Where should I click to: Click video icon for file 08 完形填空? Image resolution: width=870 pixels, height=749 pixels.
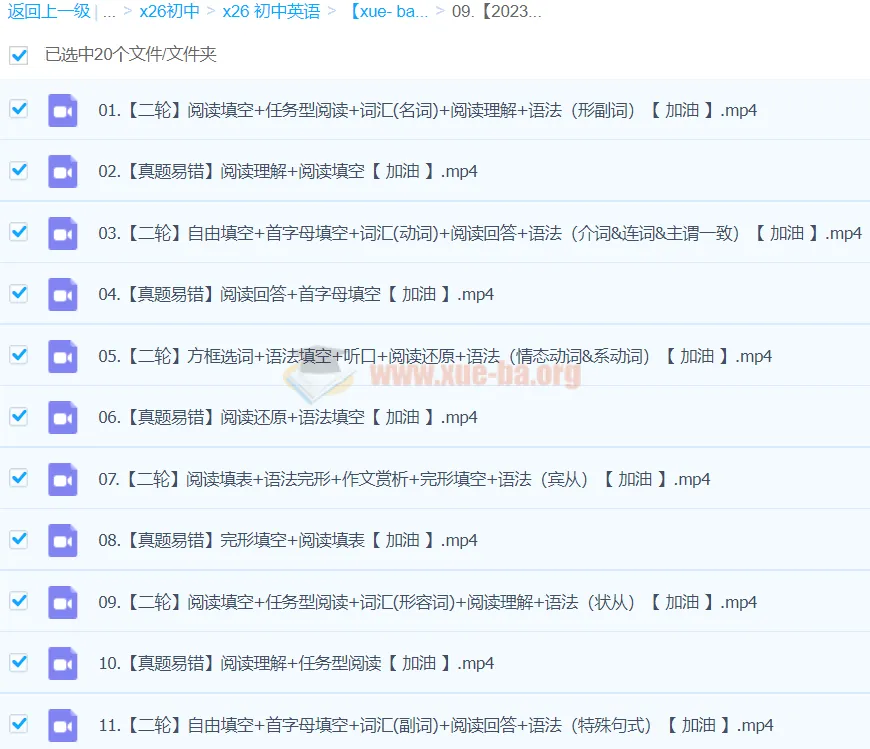62,540
